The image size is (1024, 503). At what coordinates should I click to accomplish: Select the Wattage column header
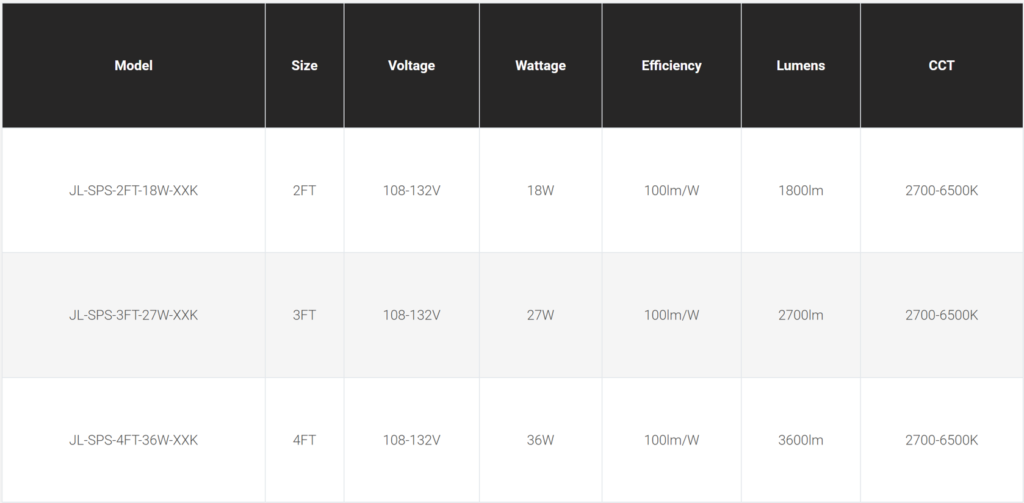click(540, 66)
